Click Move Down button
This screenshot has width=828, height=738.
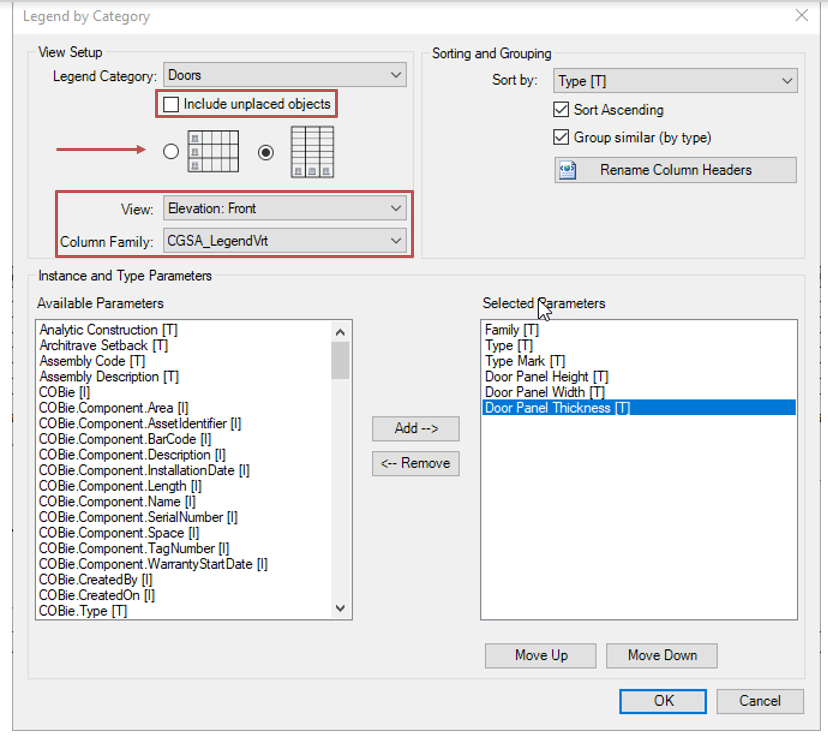(x=662, y=655)
